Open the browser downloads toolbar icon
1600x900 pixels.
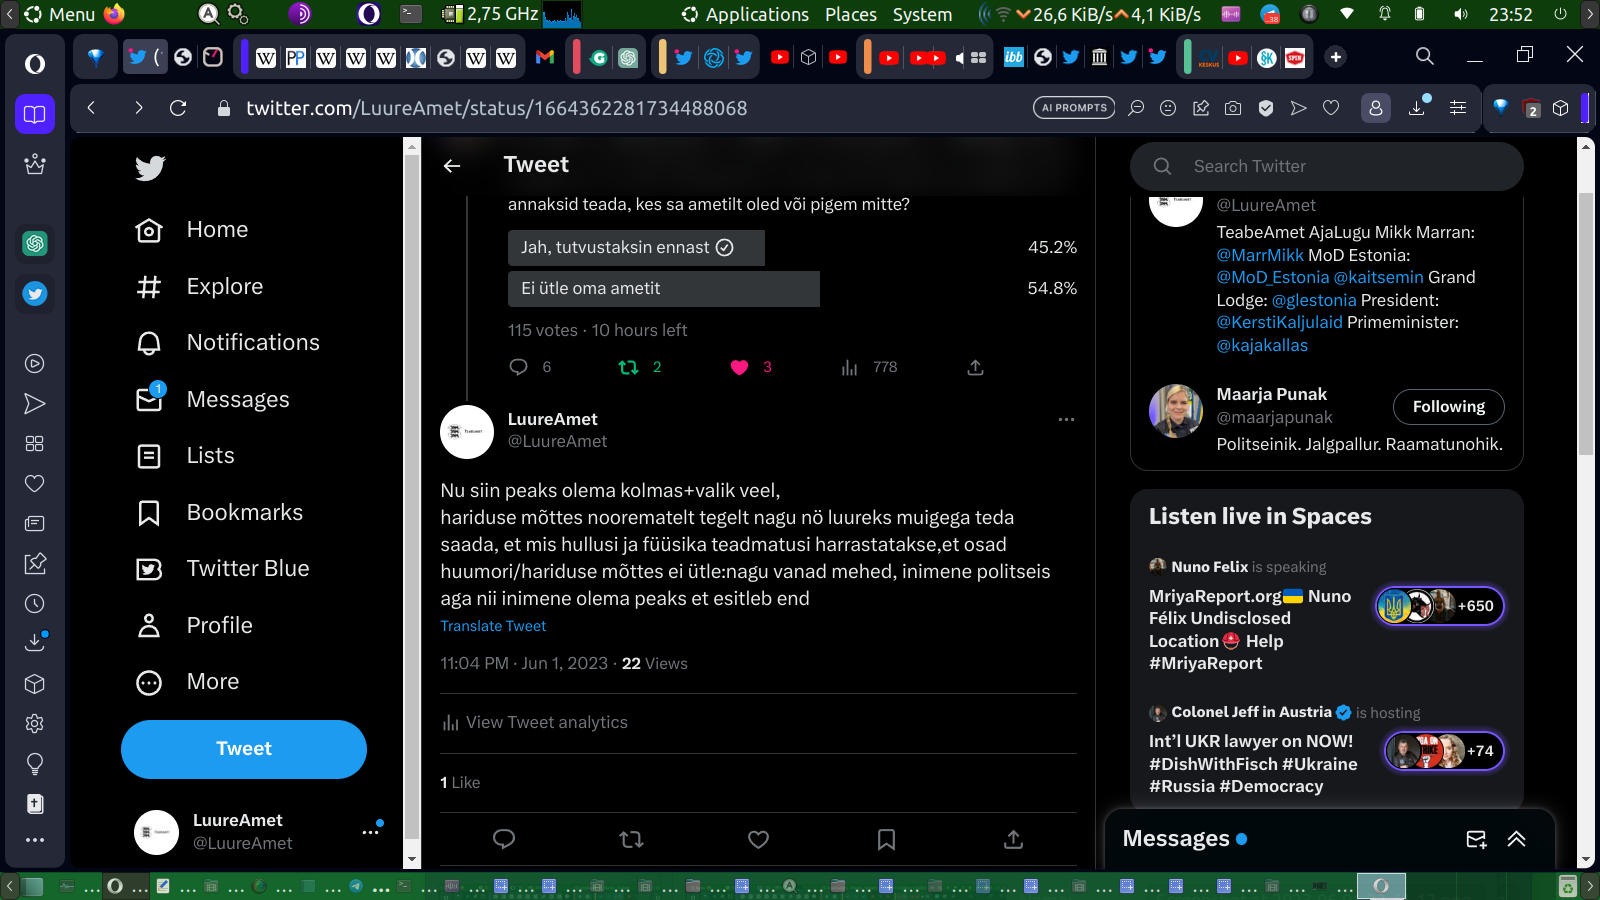[1417, 108]
